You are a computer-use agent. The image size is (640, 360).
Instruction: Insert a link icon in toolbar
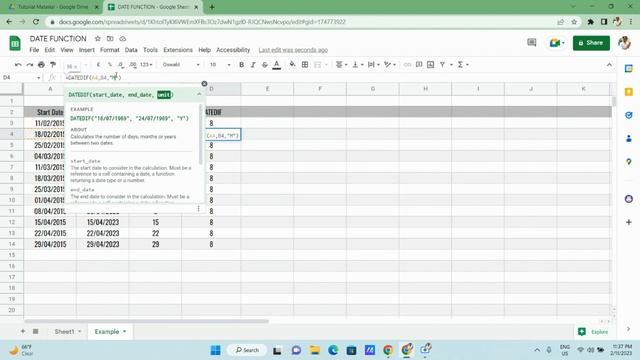[407, 64]
